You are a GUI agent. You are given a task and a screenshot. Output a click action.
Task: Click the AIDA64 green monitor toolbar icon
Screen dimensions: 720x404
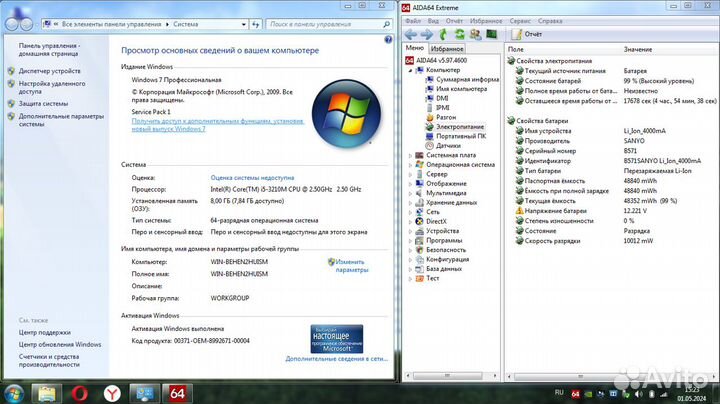pyautogui.click(x=491, y=34)
